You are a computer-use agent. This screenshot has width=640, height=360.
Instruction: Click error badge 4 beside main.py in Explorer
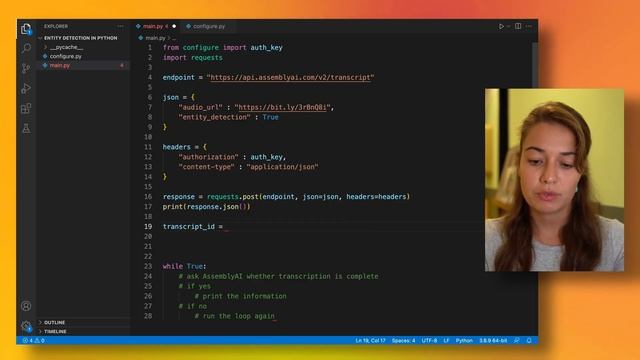[122, 65]
